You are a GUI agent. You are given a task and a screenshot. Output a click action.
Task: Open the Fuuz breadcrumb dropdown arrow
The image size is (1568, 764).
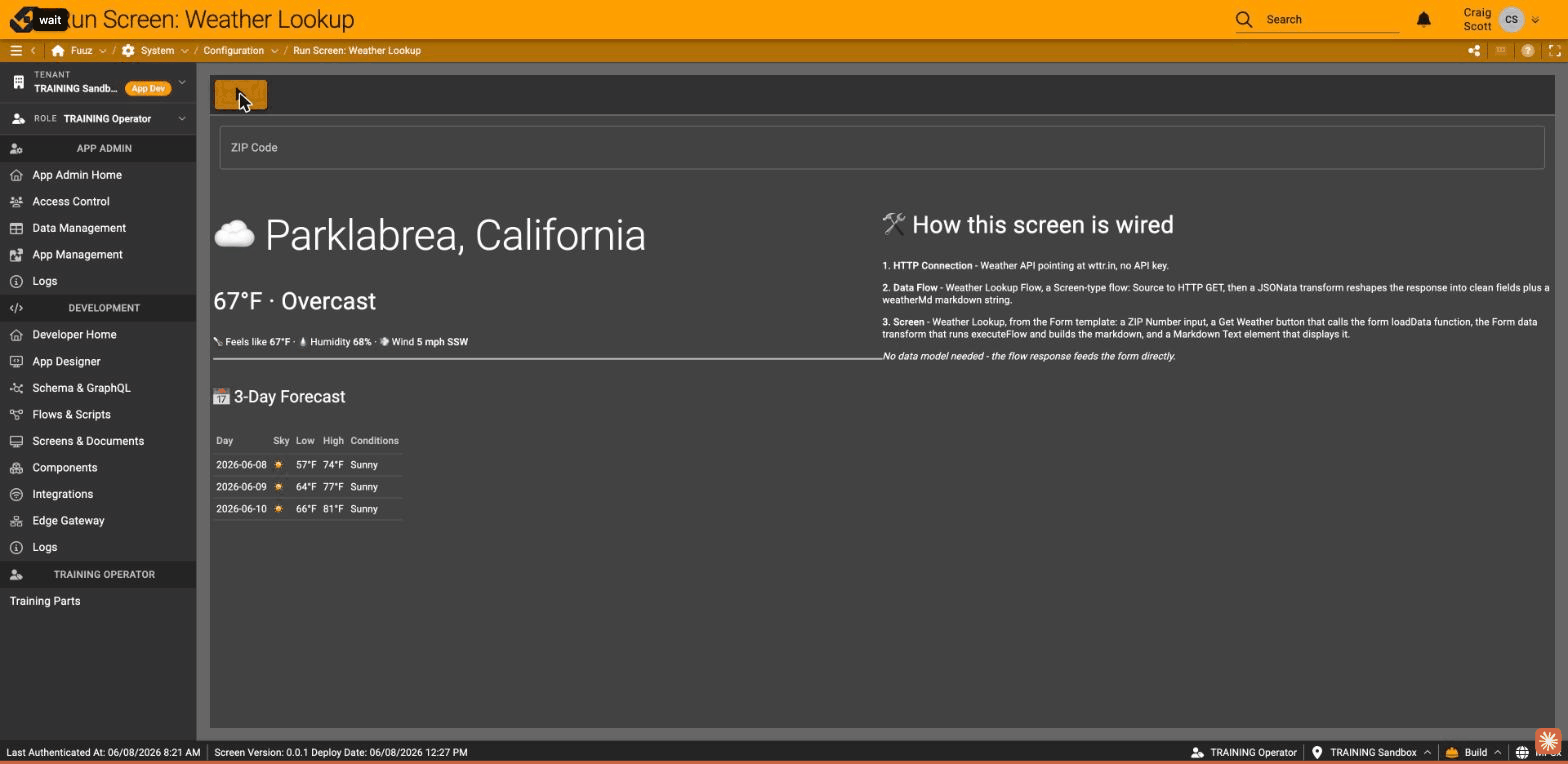coord(102,51)
